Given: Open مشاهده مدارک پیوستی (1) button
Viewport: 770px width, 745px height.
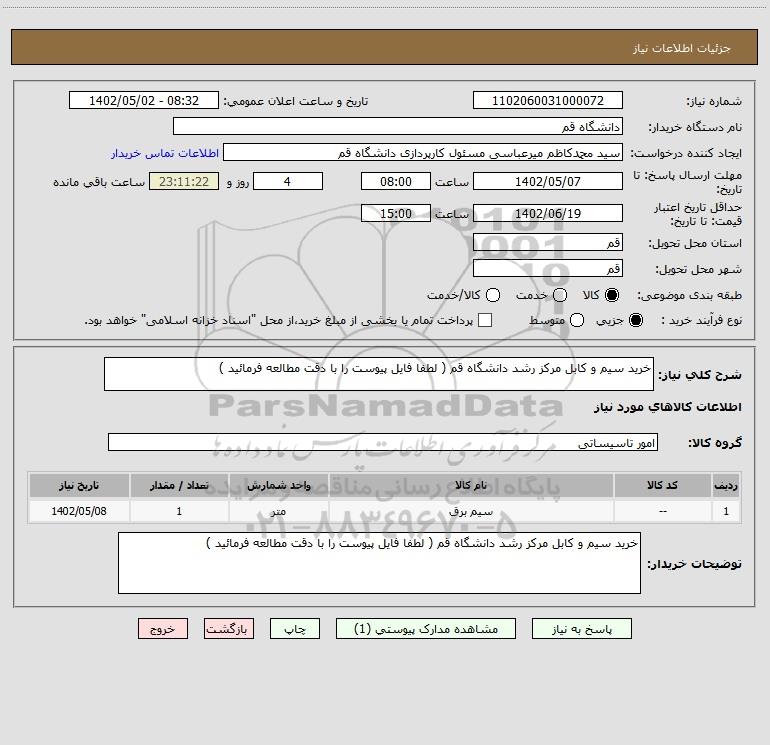Looking at the screenshot, I should pos(426,629).
